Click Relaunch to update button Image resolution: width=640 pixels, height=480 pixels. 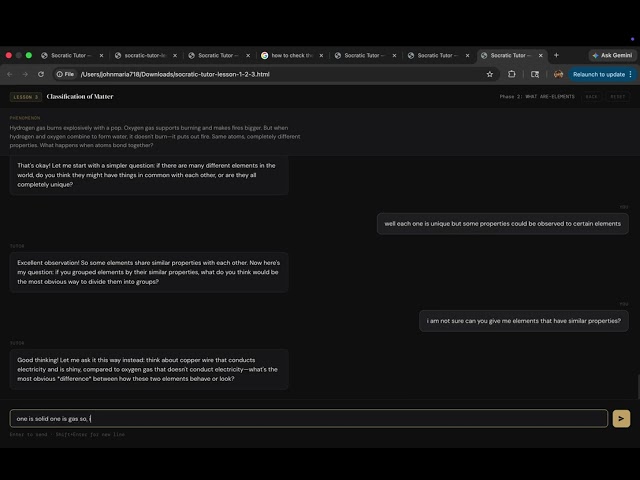point(598,74)
